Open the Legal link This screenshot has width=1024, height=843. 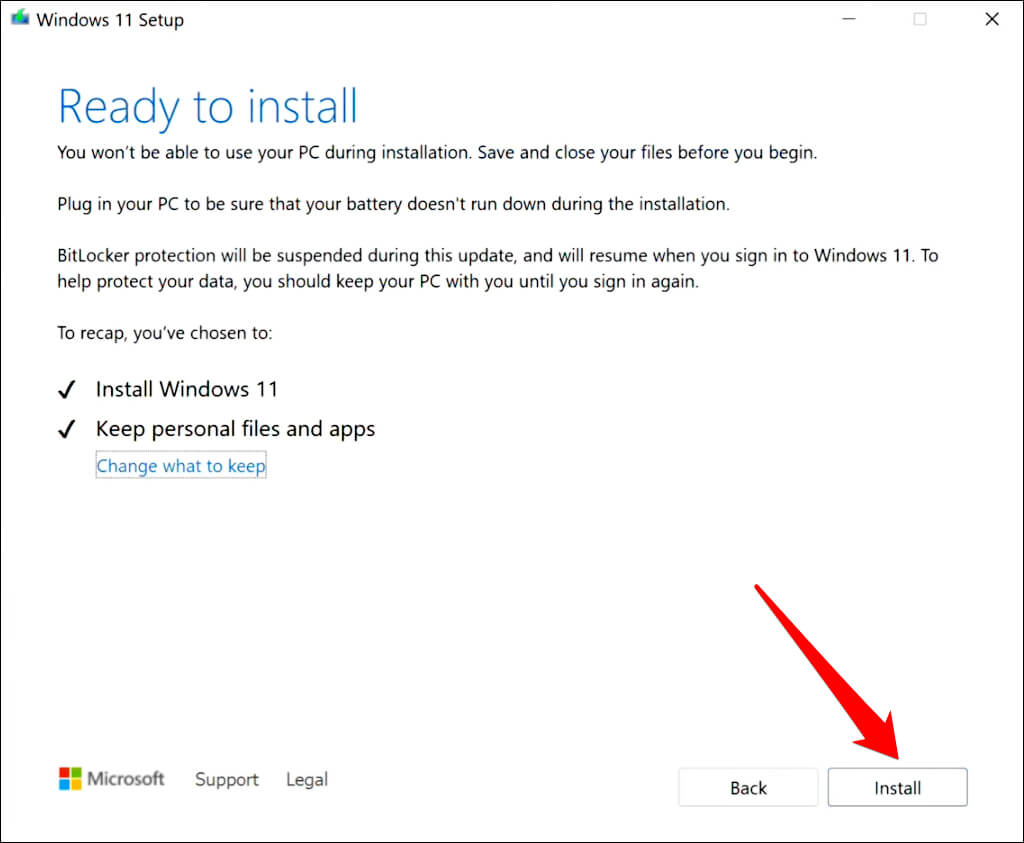coord(306,779)
